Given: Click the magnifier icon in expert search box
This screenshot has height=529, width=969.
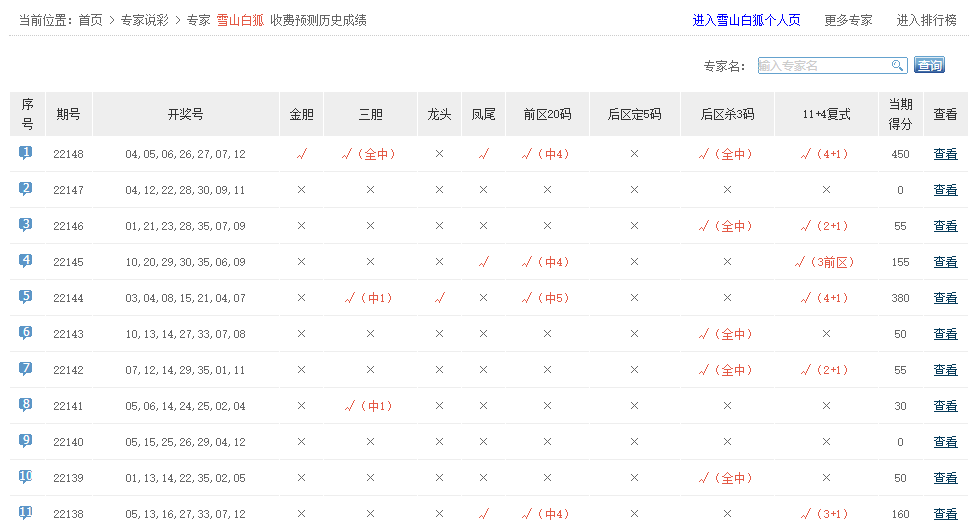Looking at the screenshot, I should coord(897,66).
